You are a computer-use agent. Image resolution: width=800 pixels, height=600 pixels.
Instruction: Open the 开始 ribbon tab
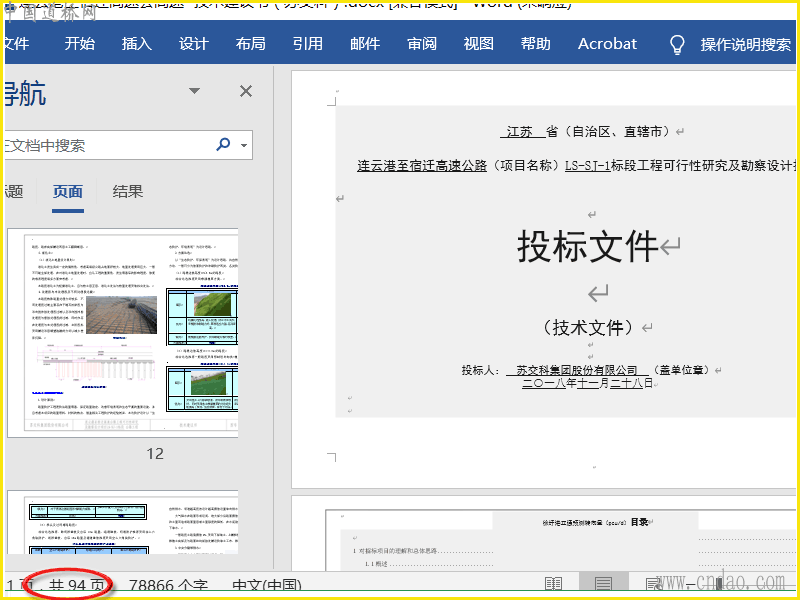(80, 43)
